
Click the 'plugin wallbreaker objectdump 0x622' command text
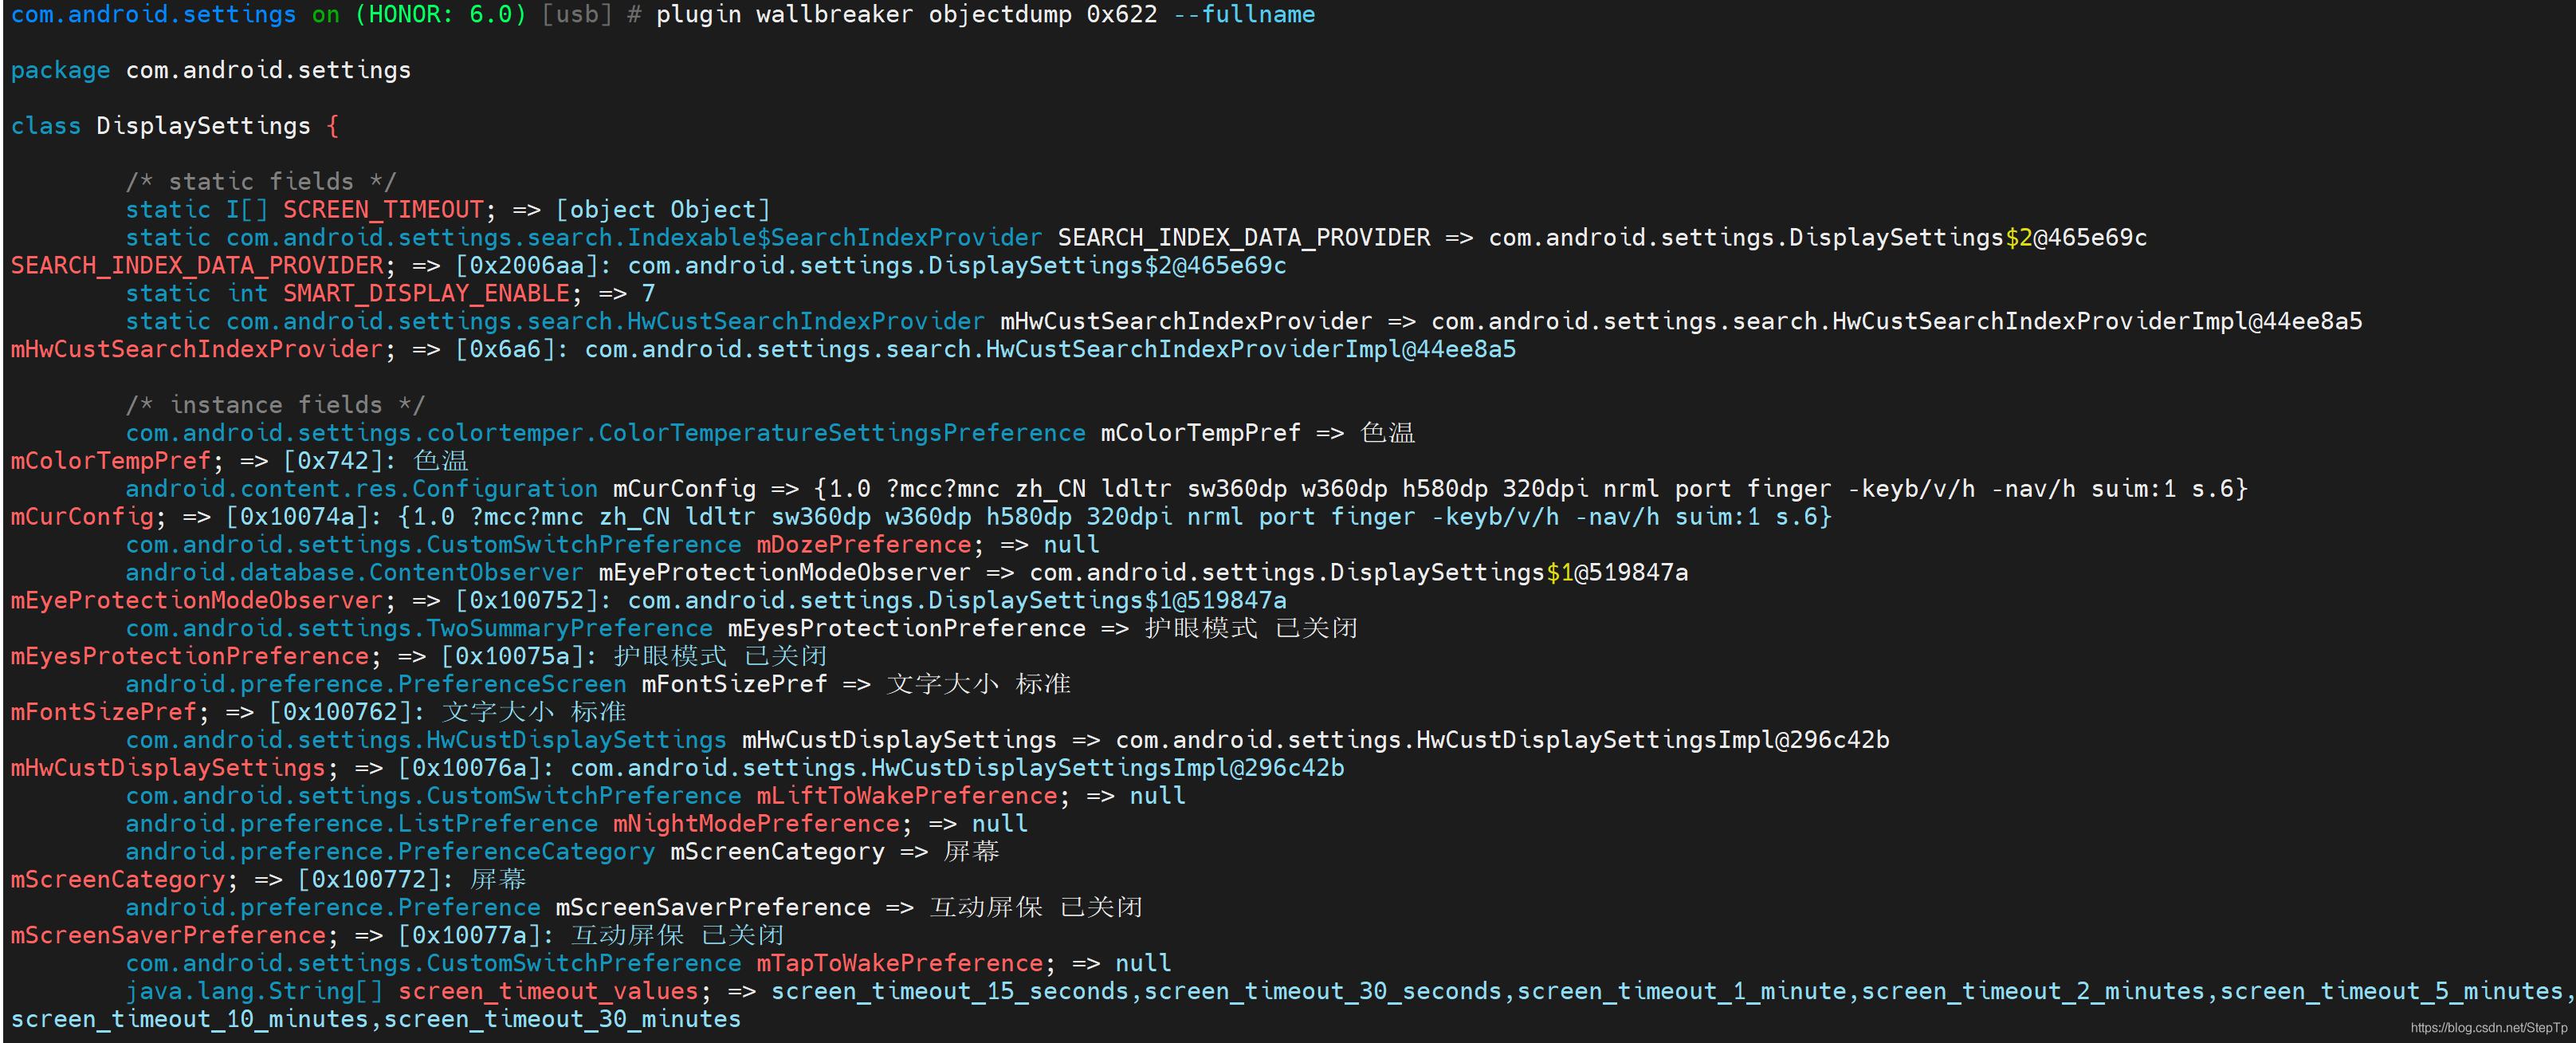click(x=906, y=14)
